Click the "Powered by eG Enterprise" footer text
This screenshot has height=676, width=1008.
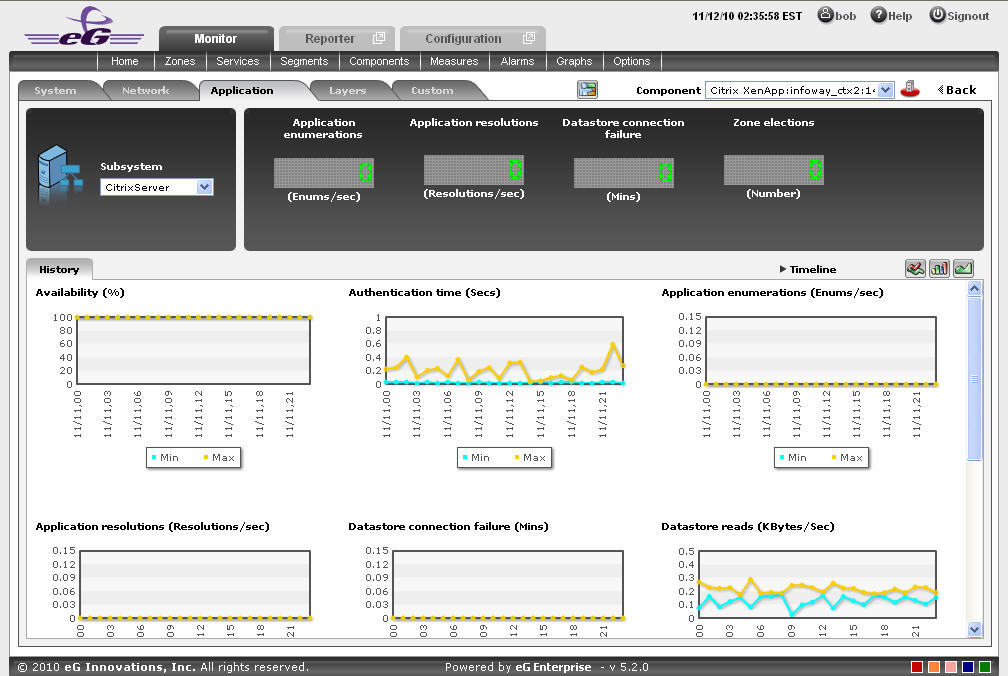(518, 667)
